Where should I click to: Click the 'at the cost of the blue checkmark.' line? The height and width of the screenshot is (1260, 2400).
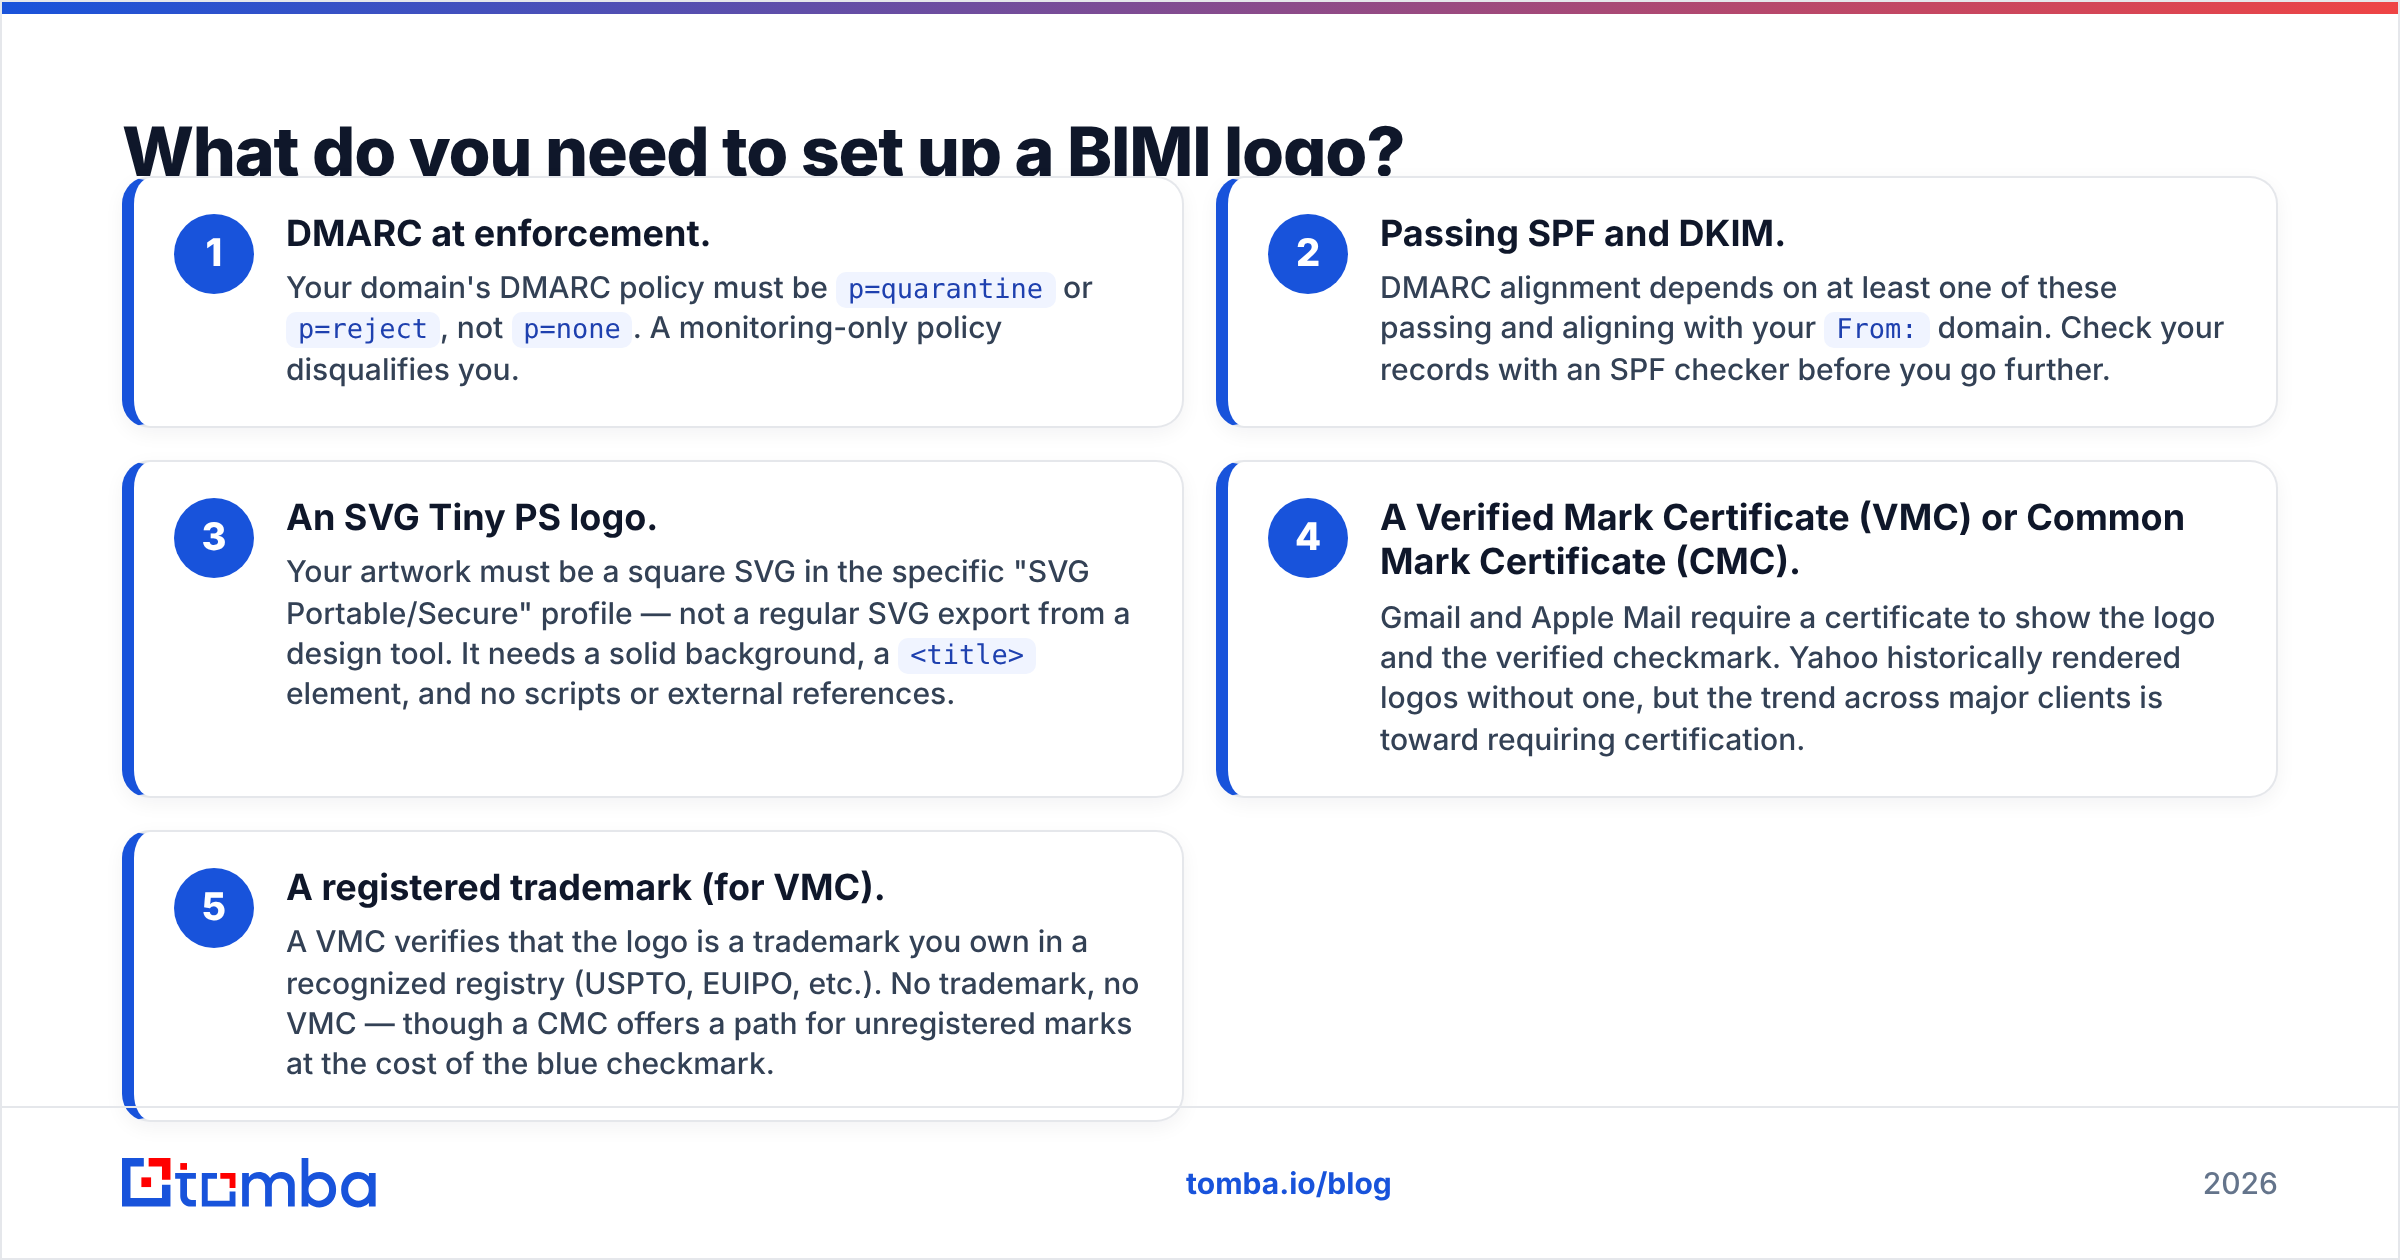pyautogui.click(x=530, y=1064)
